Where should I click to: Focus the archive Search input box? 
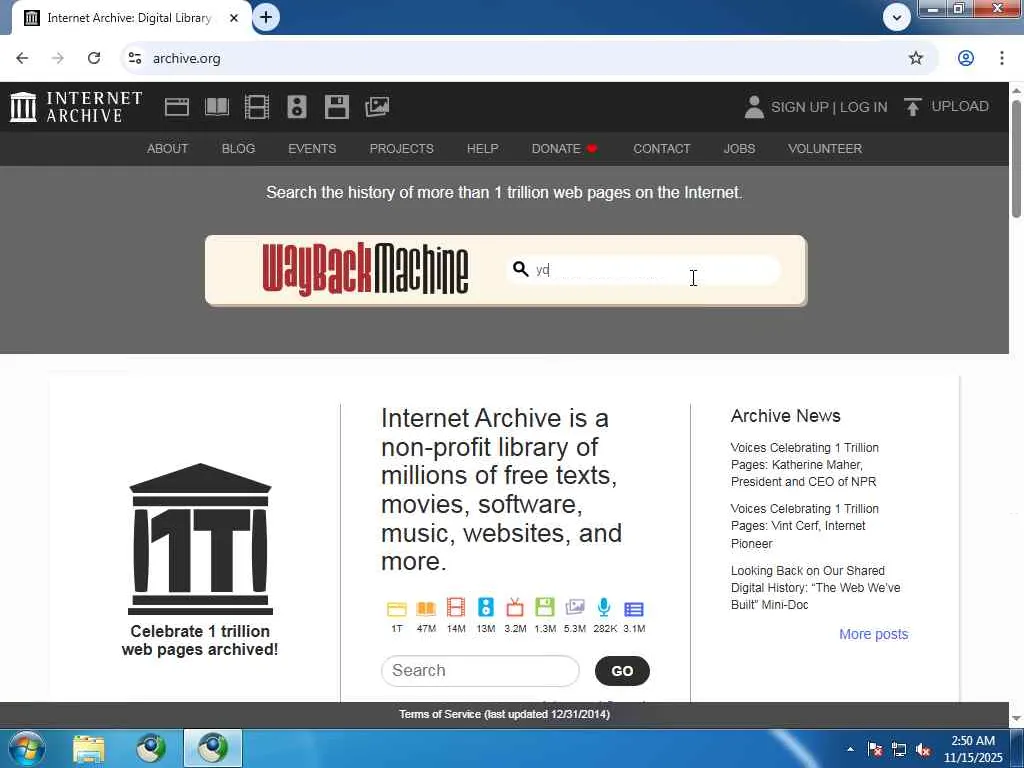[x=480, y=671]
